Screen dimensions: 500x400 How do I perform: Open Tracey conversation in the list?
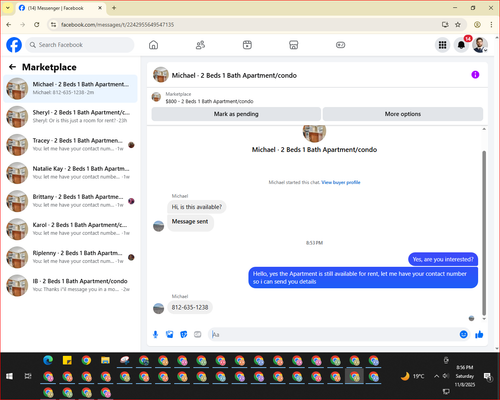point(70,145)
